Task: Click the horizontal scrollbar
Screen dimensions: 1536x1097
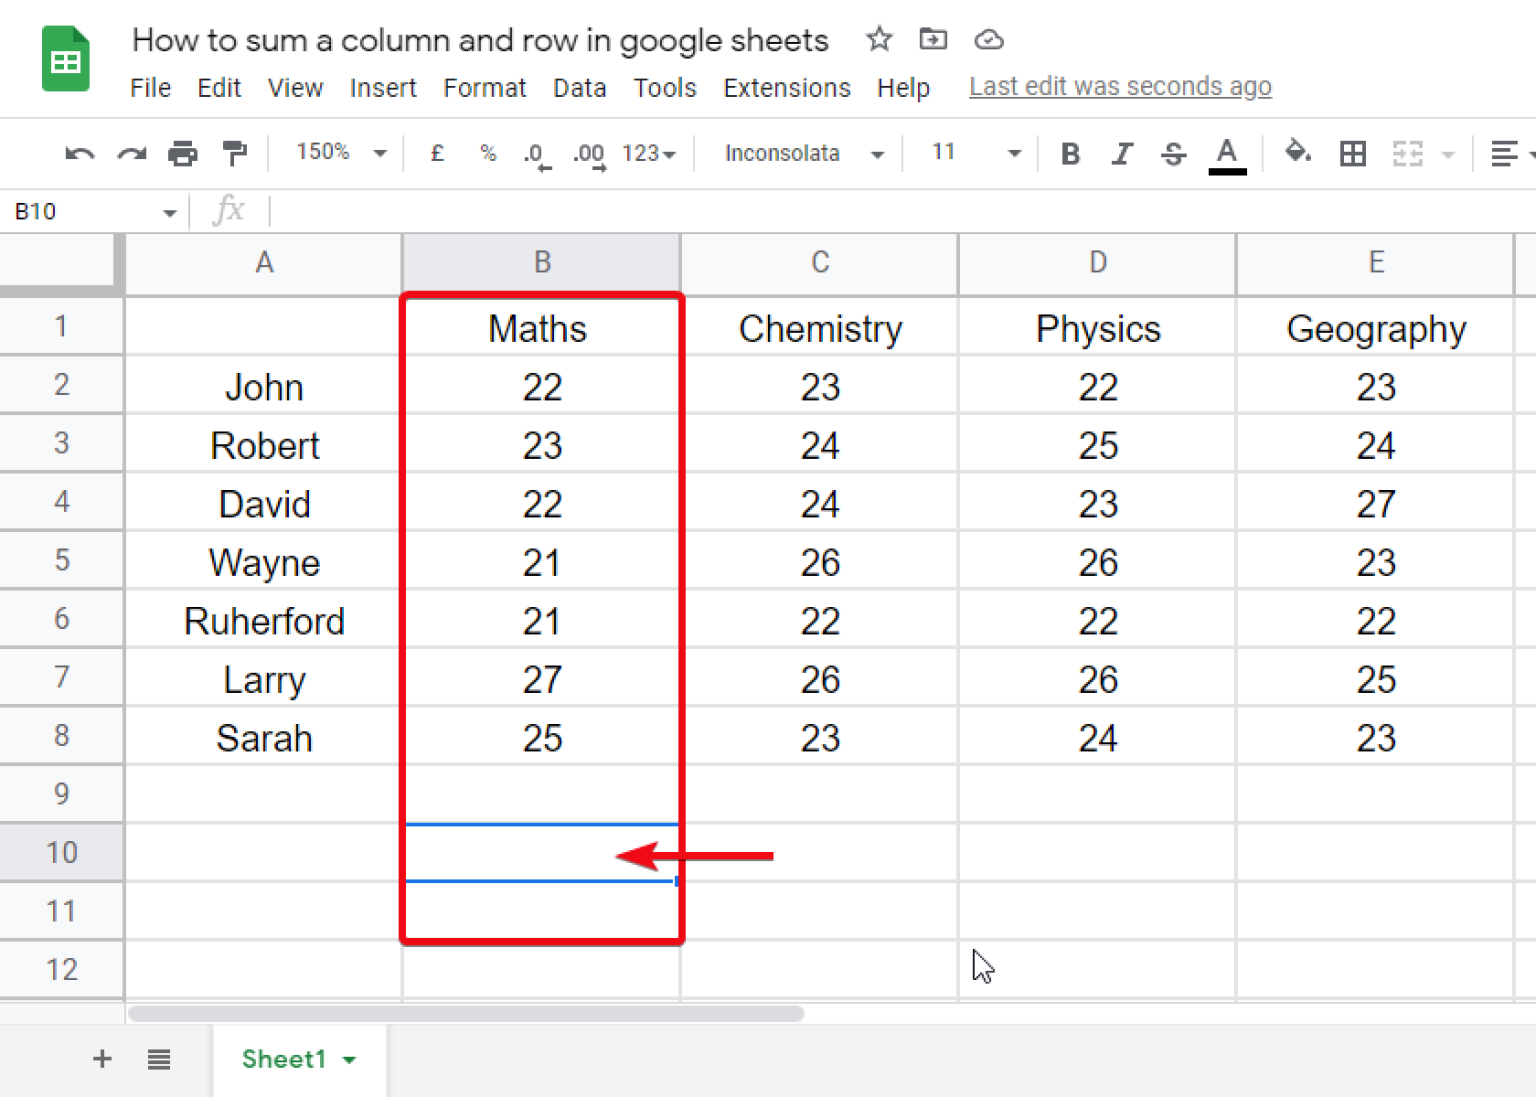Action: [466, 1014]
